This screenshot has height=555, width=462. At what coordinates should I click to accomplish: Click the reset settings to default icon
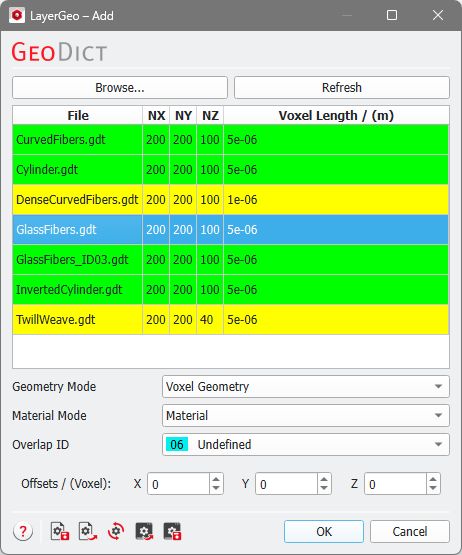pos(116,531)
